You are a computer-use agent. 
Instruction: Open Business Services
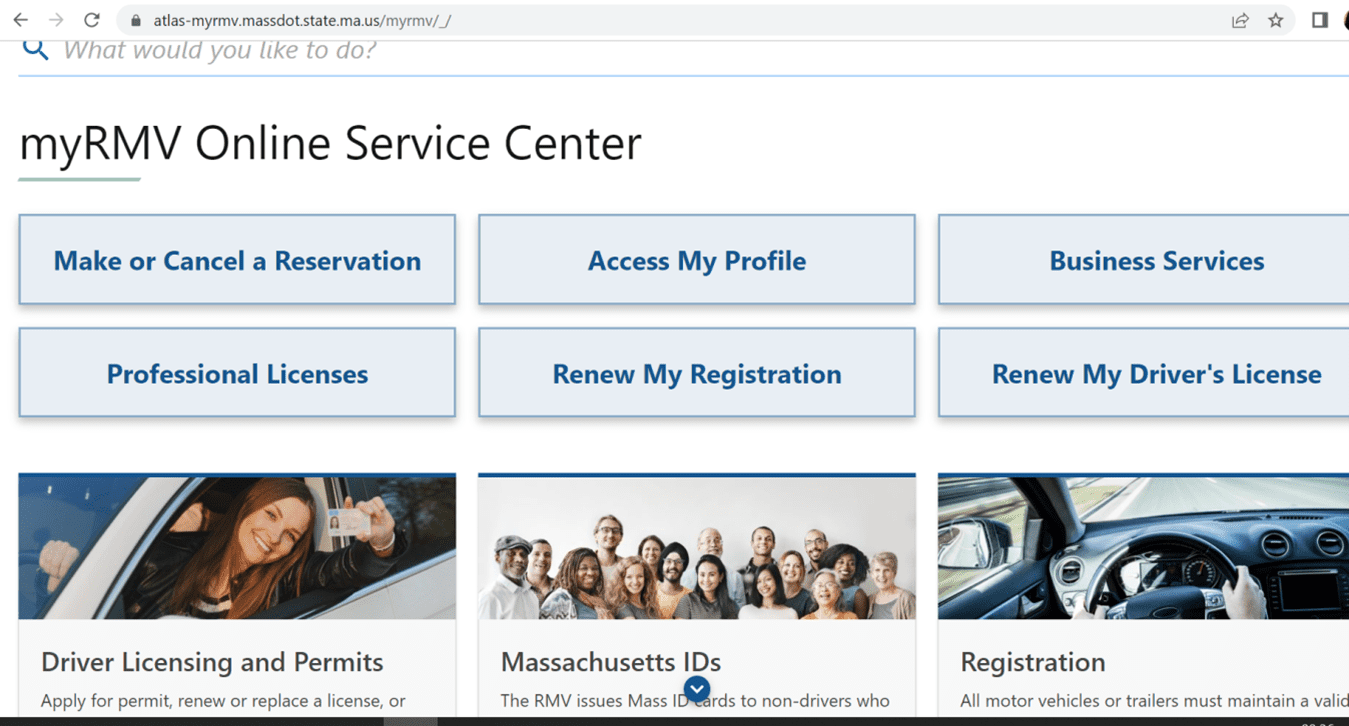click(1156, 260)
